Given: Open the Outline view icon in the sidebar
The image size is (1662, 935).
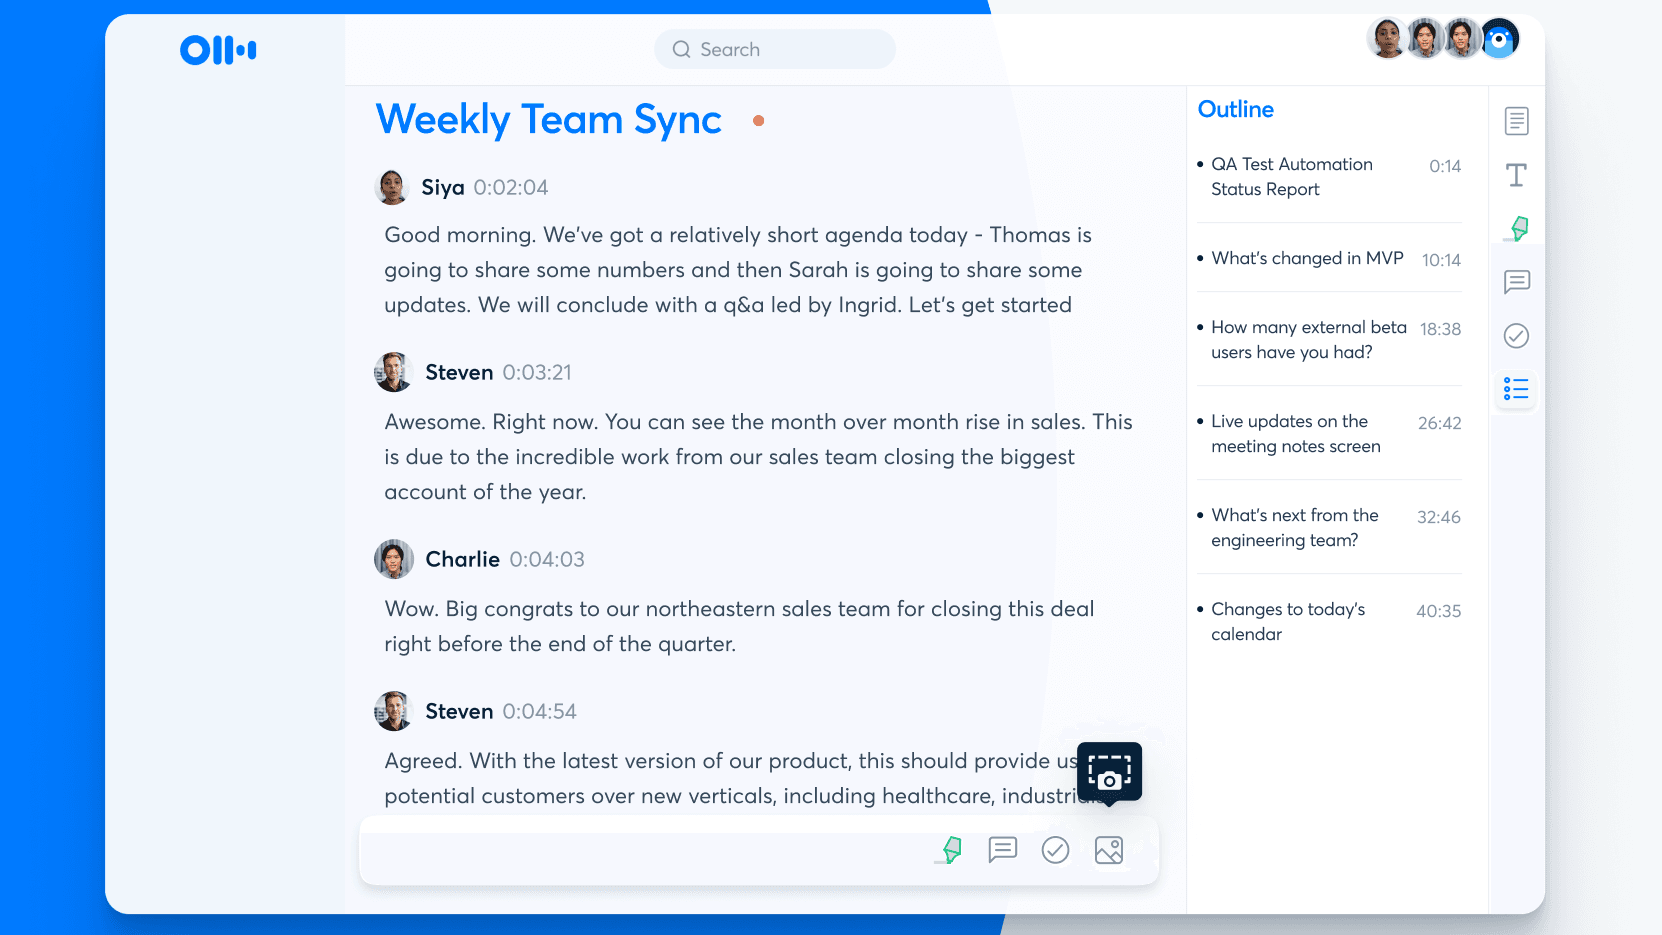Looking at the screenshot, I should pos(1516,389).
